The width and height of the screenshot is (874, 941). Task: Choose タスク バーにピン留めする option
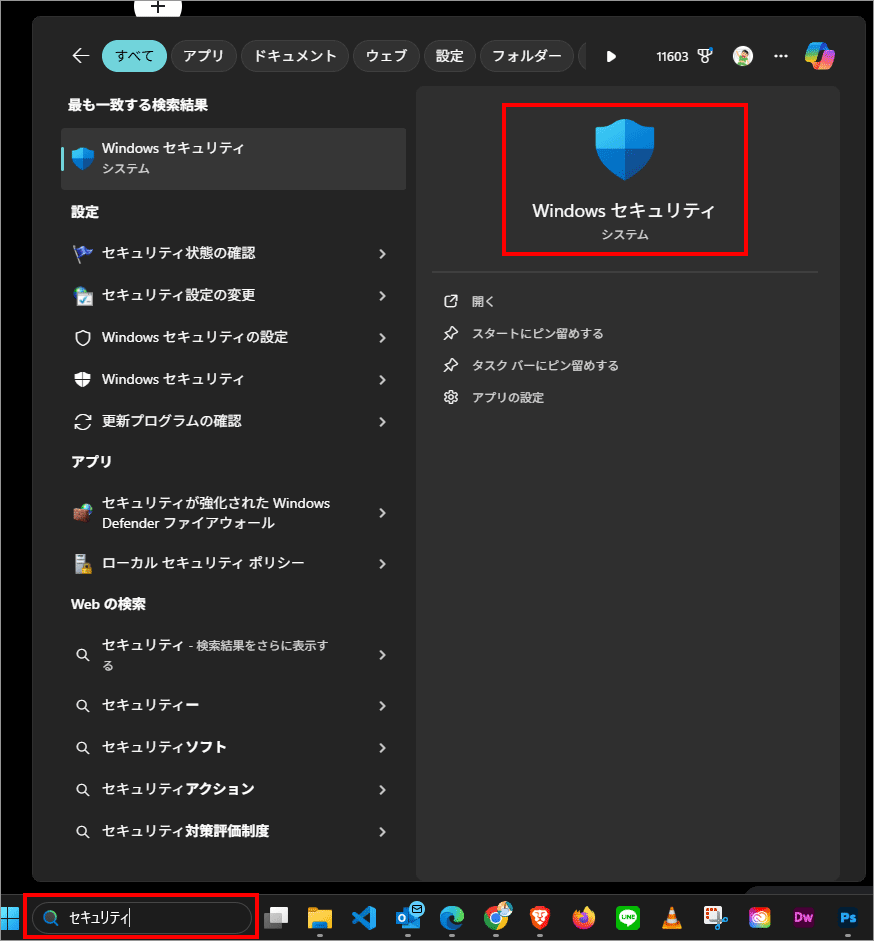545,366
